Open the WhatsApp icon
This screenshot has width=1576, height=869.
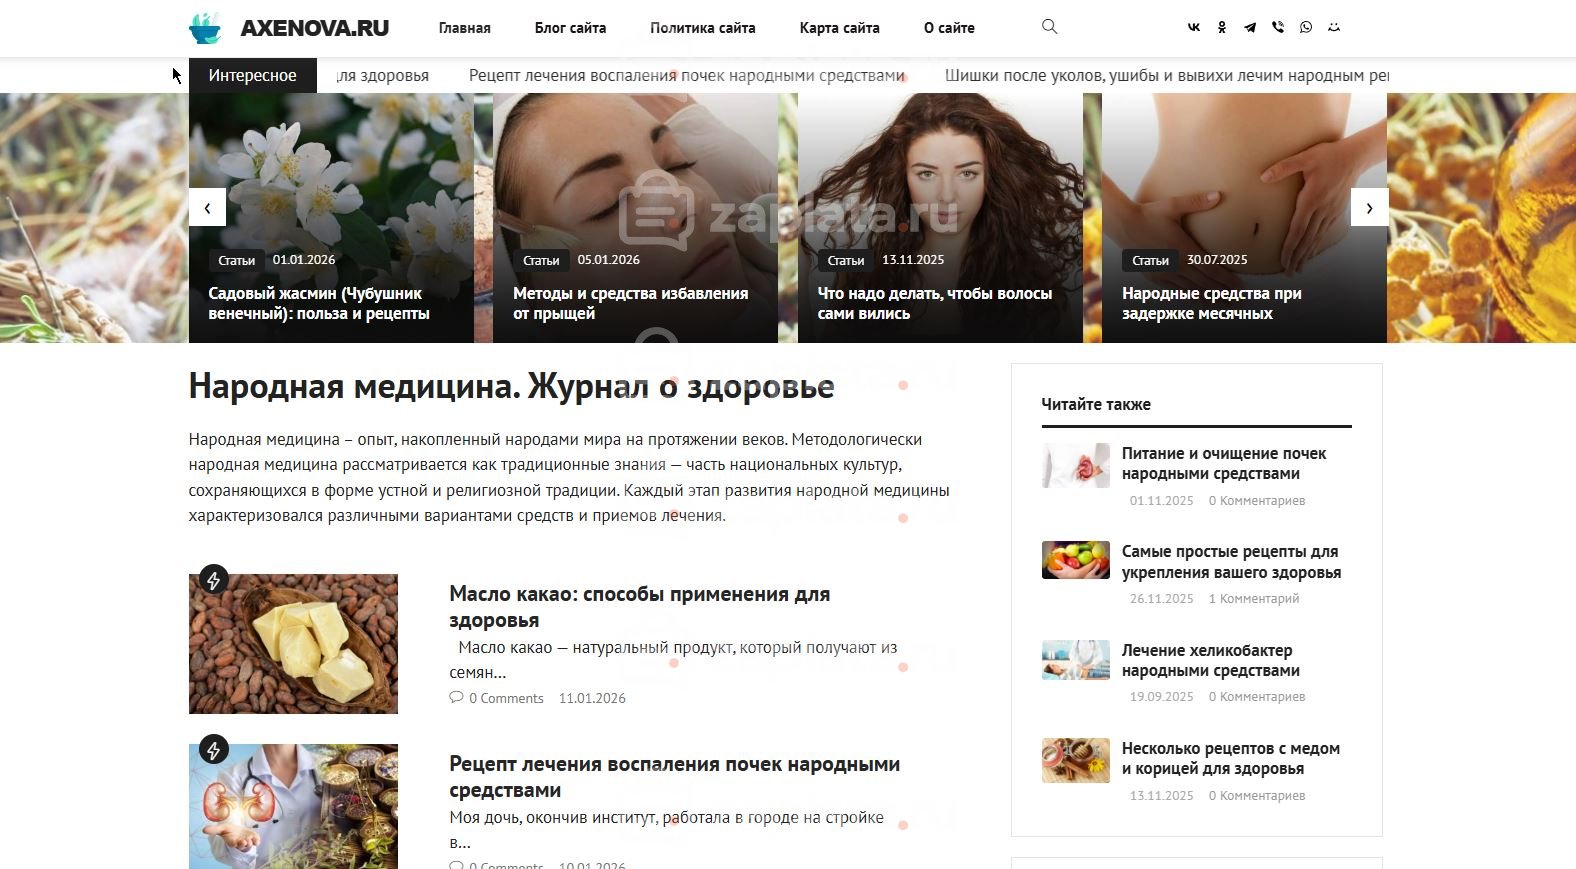(1306, 28)
